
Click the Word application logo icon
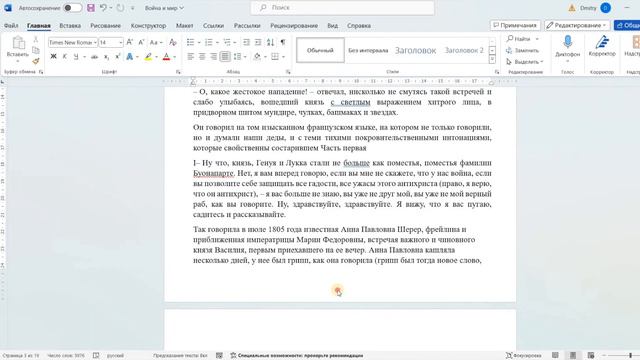[x=8, y=8]
